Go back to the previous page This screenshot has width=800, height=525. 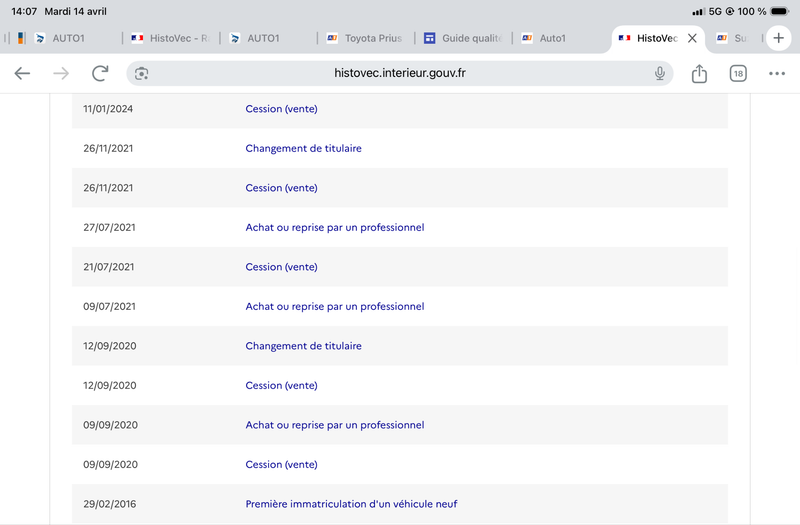(22, 73)
